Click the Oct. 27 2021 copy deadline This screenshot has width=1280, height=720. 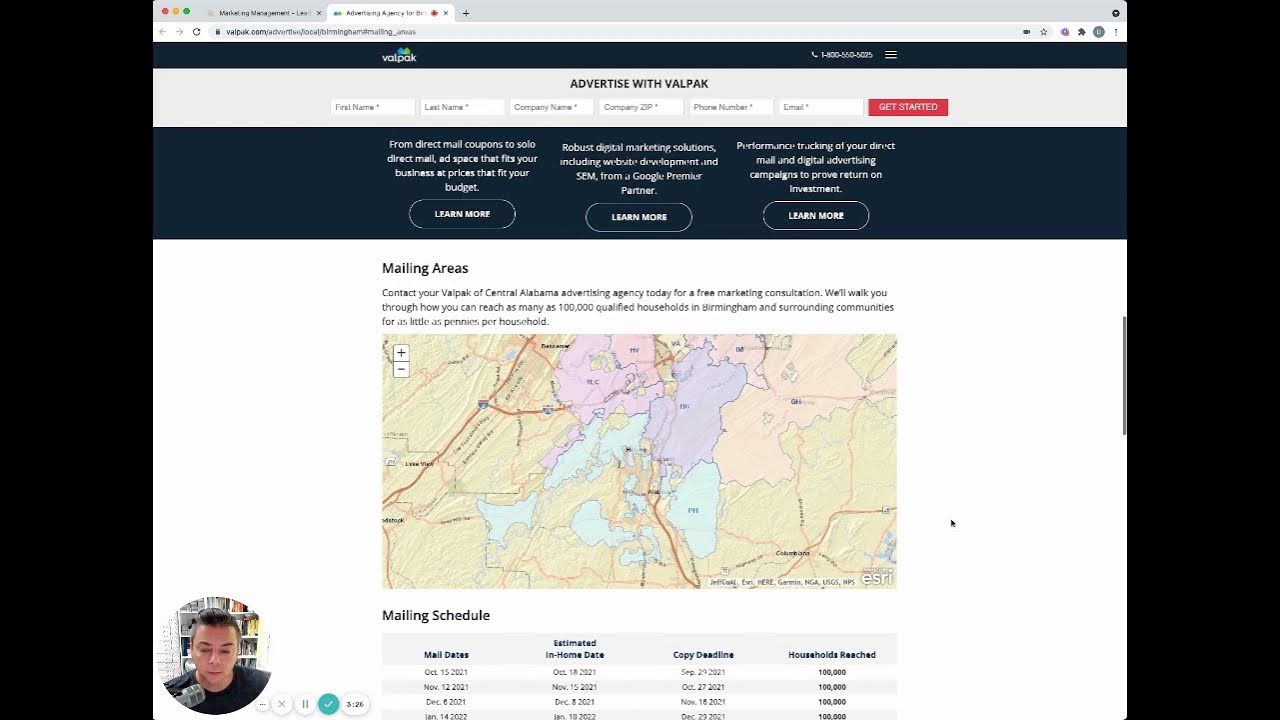coord(703,687)
